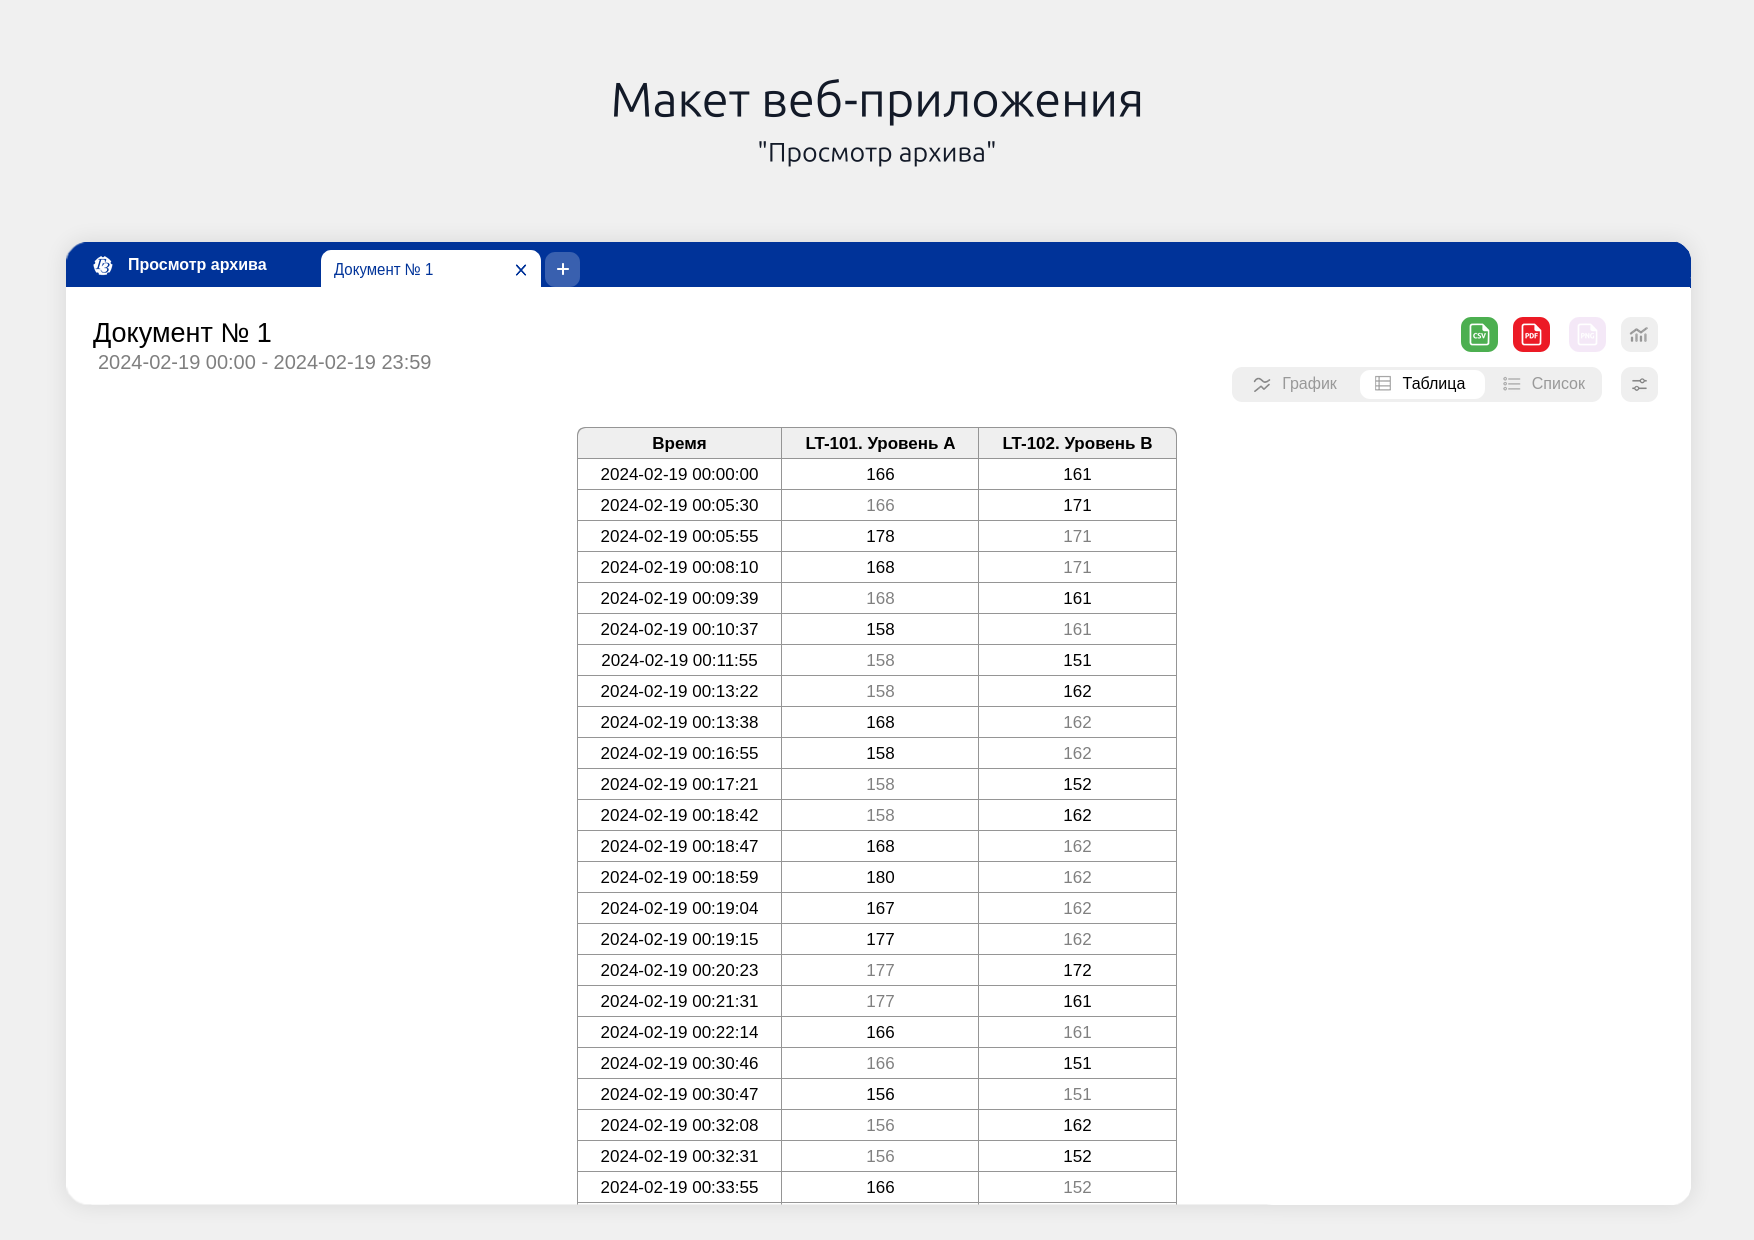The width and height of the screenshot is (1754, 1240).
Task: Click LT-101. Уровень A column header
Action: click(x=880, y=443)
